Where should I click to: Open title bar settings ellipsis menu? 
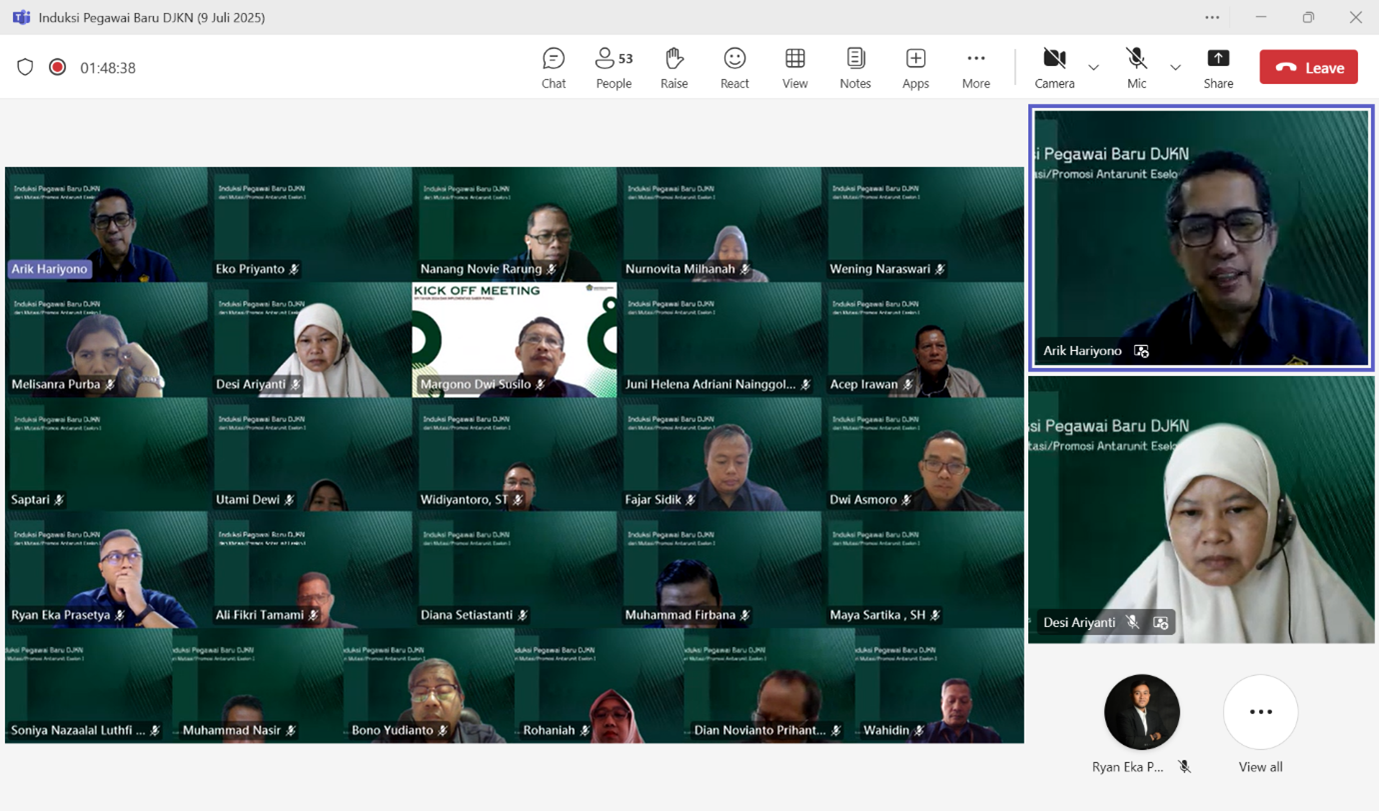pos(1212,17)
